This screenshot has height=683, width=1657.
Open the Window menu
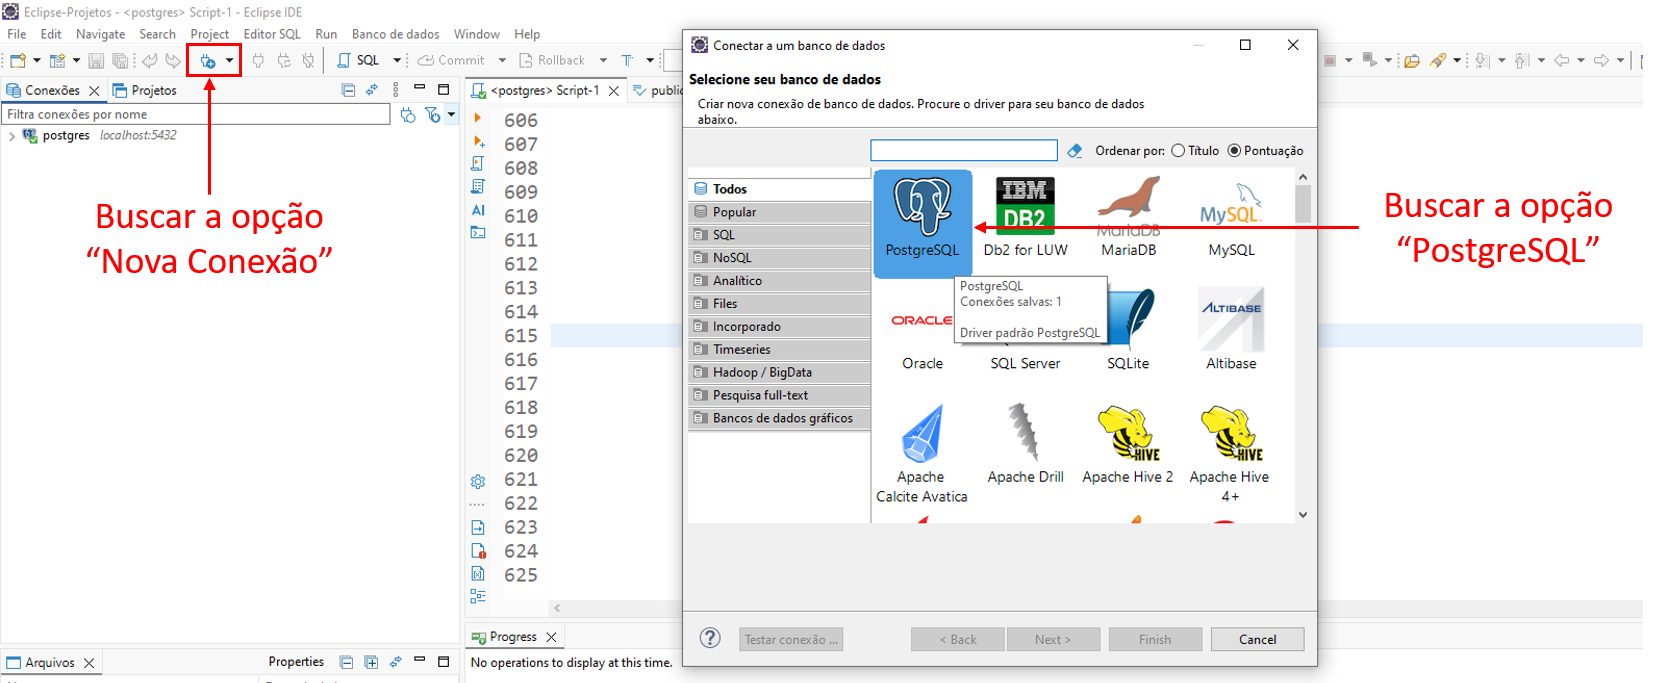click(477, 34)
